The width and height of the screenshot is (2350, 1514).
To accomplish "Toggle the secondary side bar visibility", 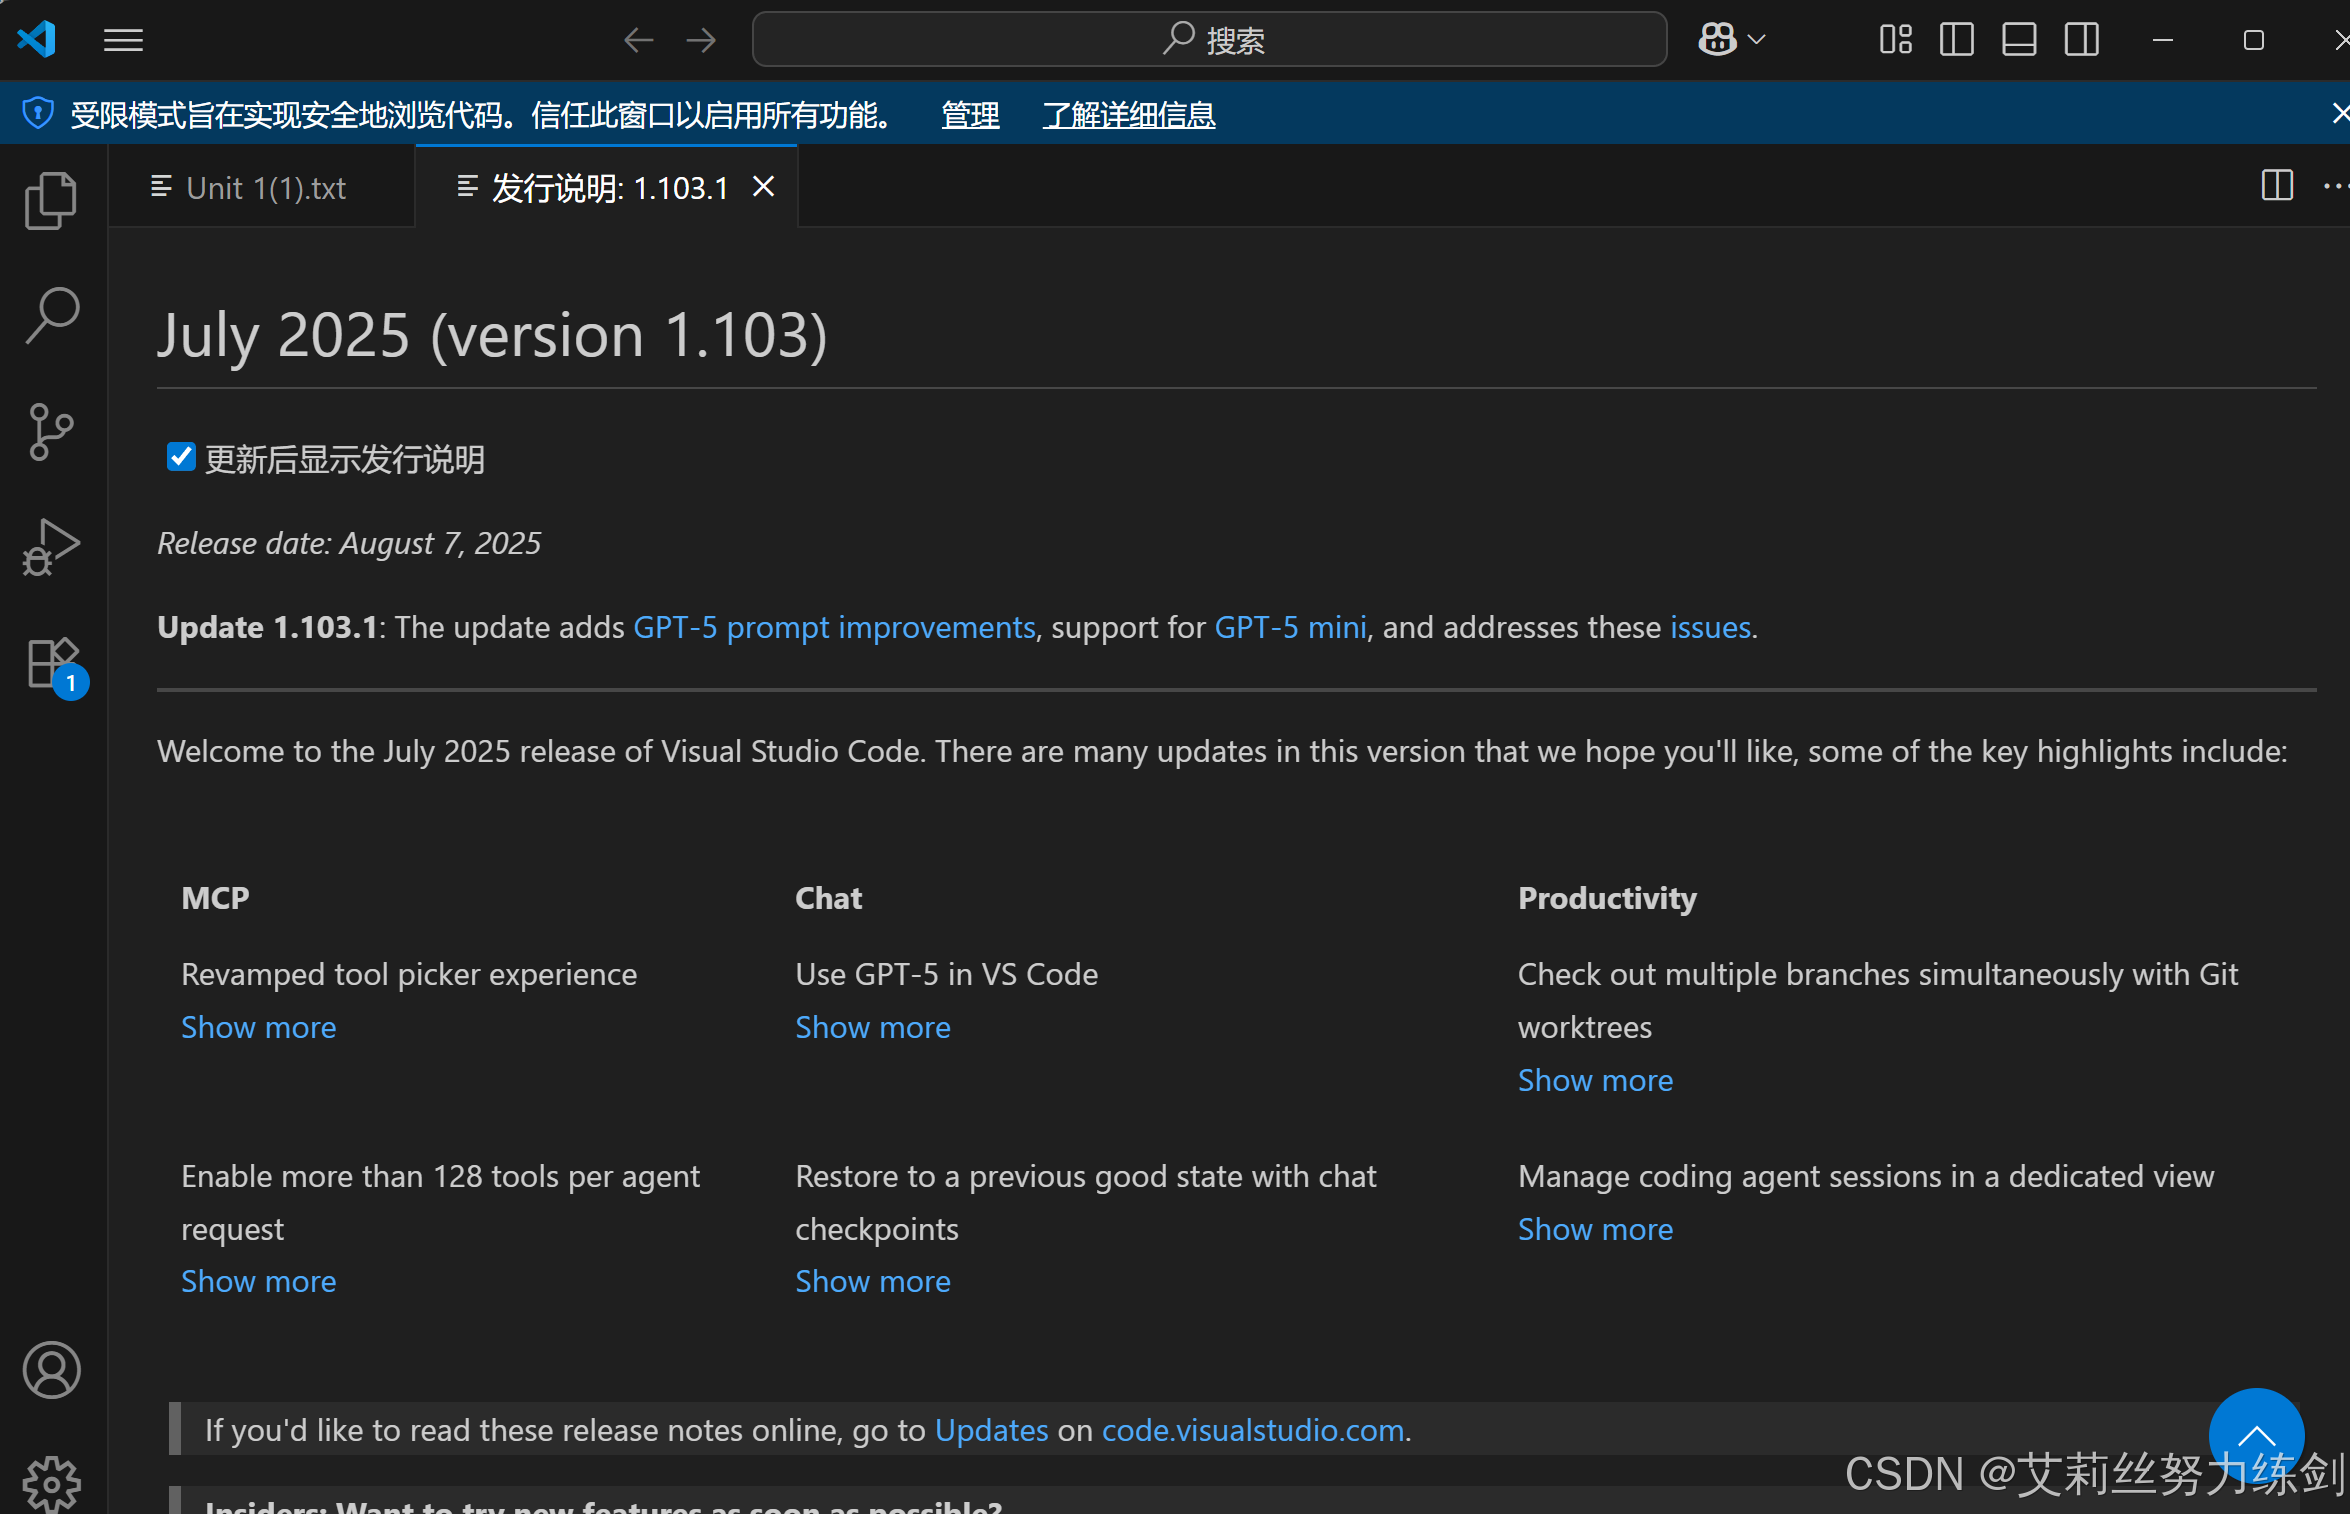I will (x=2082, y=40).
